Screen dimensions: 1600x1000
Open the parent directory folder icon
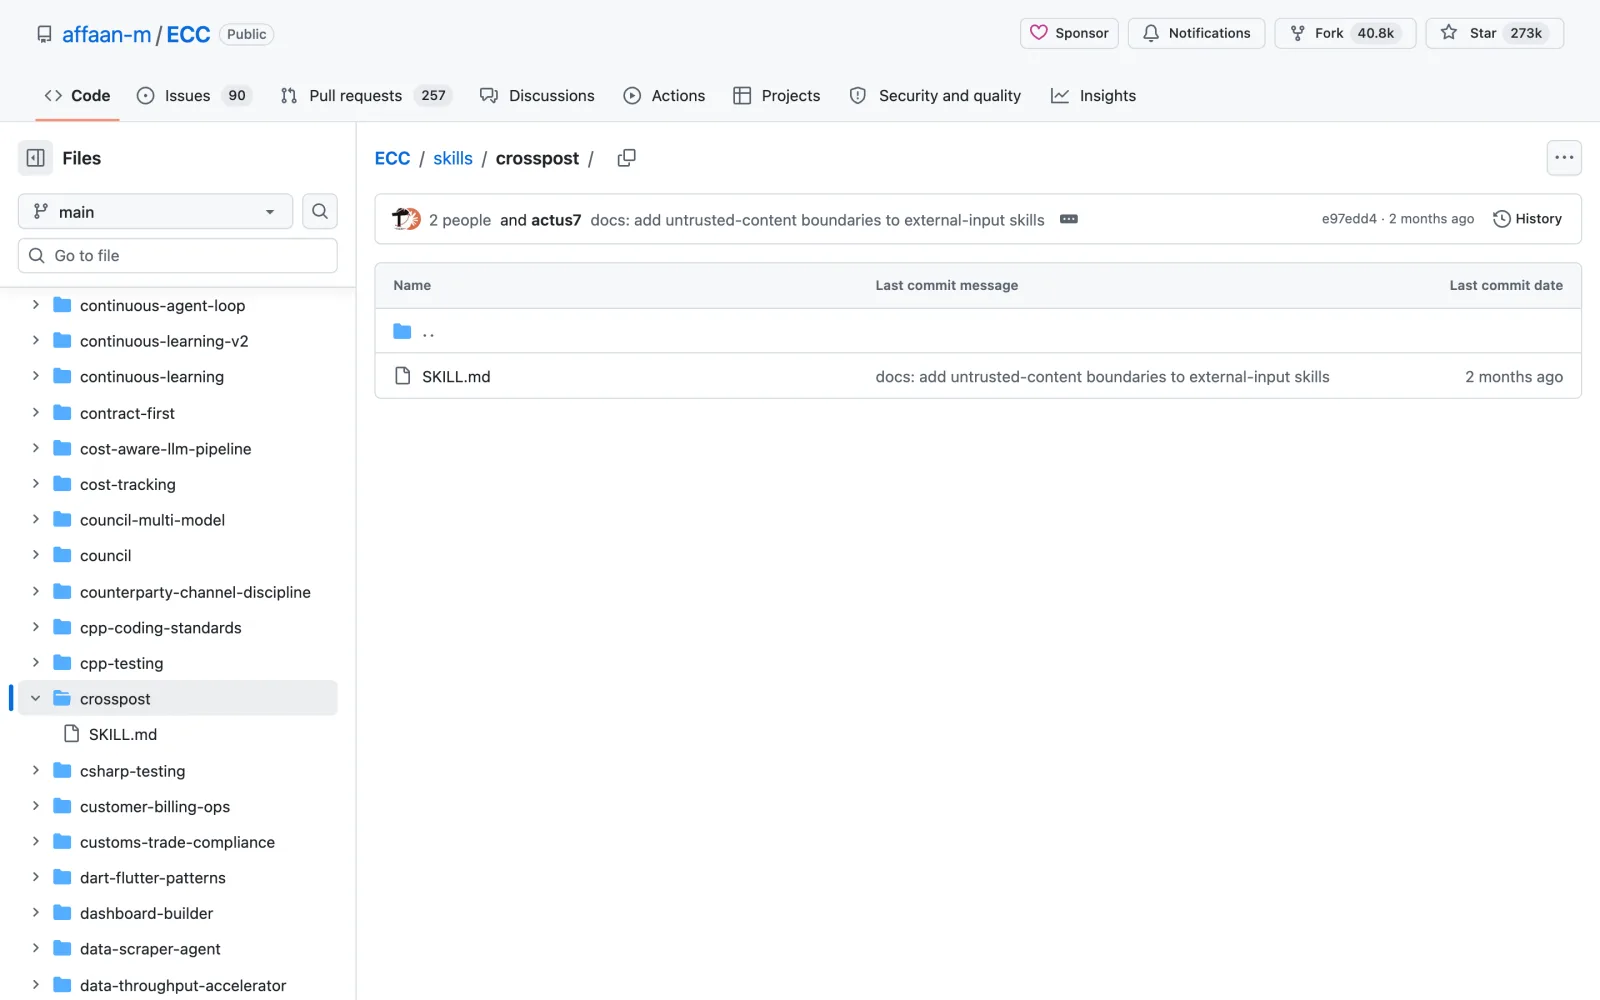pyautogui.click(x=402, y=331)
